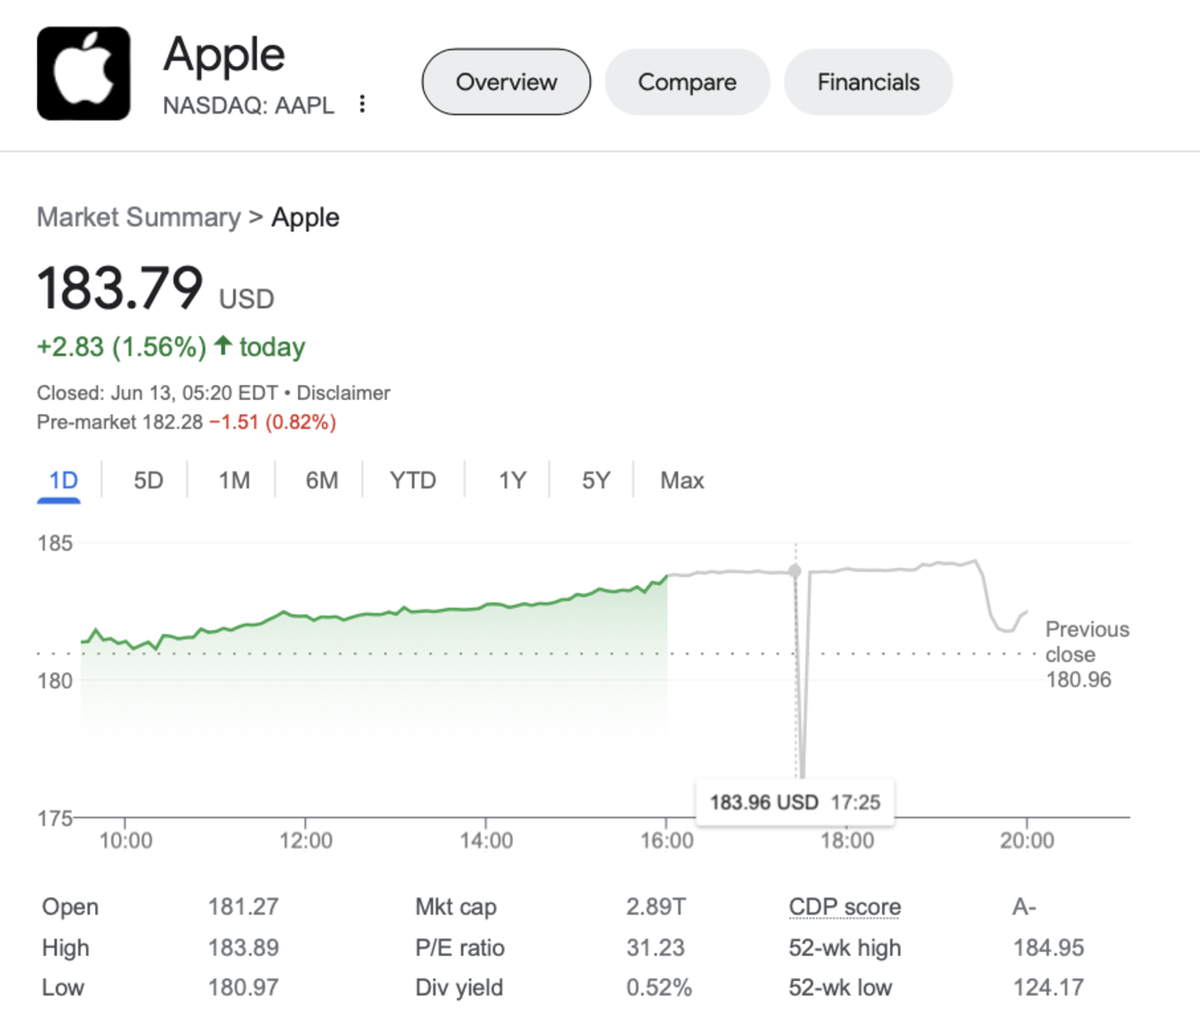Select the 6M range tab
Viewport: 1200px width, 1022px height.
tap(322, 480)
